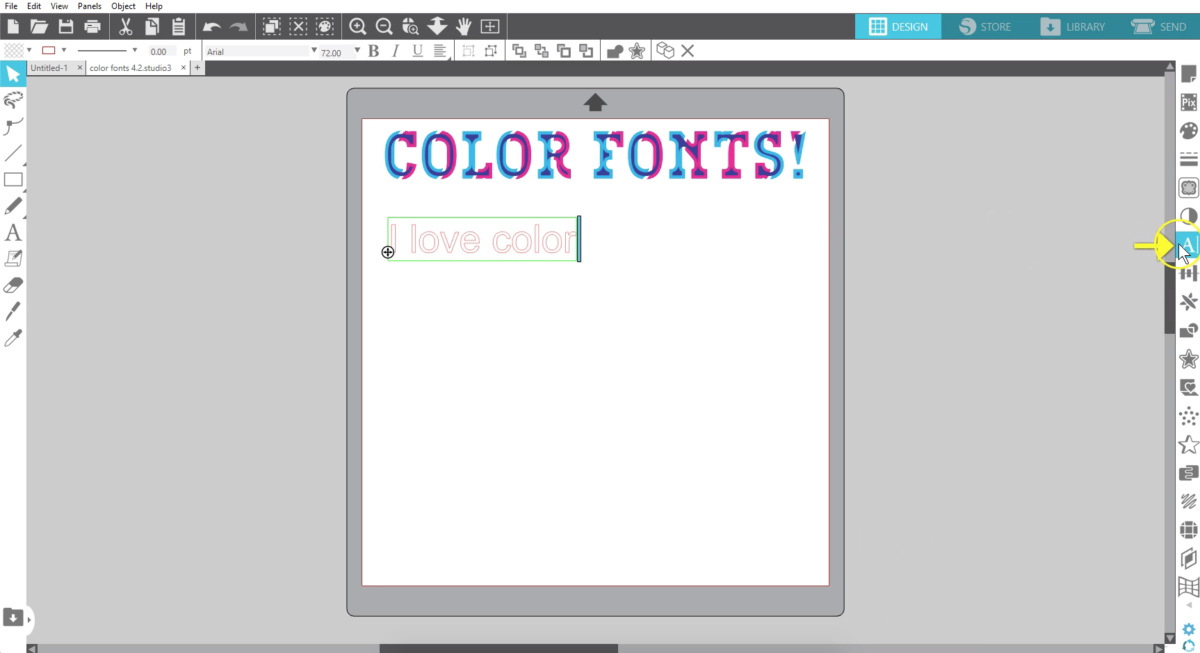Click the Deselect All icon
The image size is (1200, 653).
tap(298, 26)
